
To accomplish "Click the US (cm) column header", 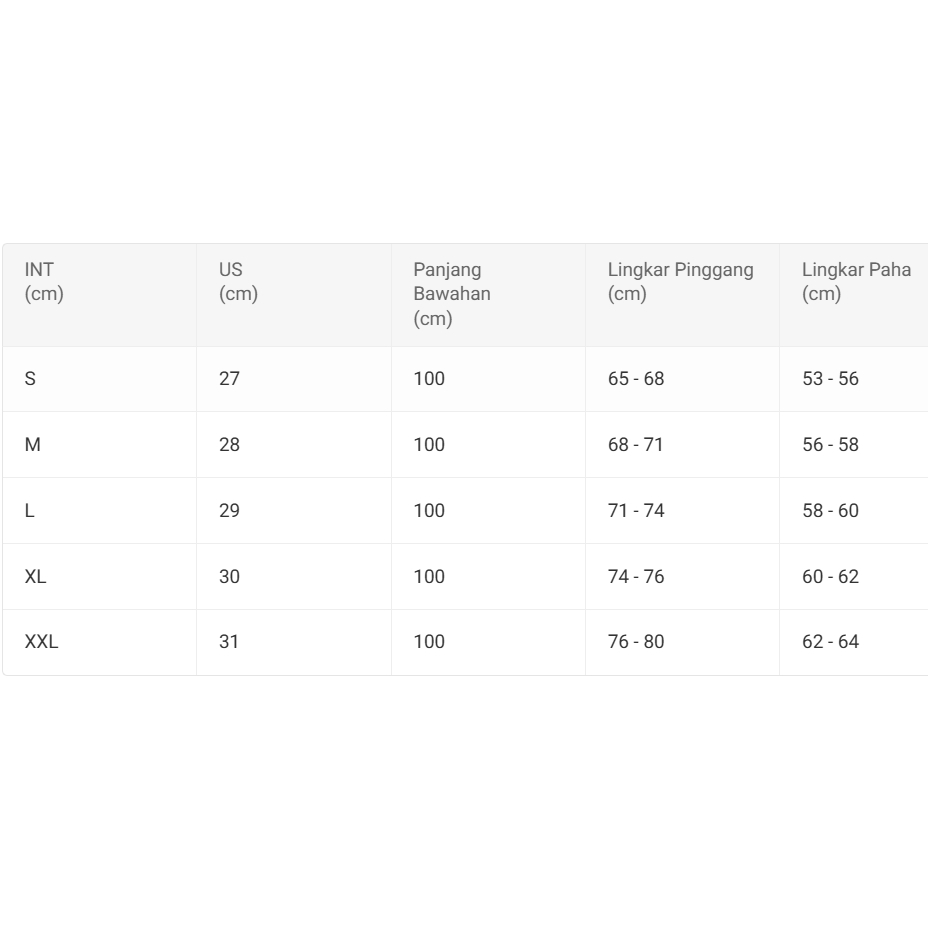I will pyautogui.click(x=238, y=282).
